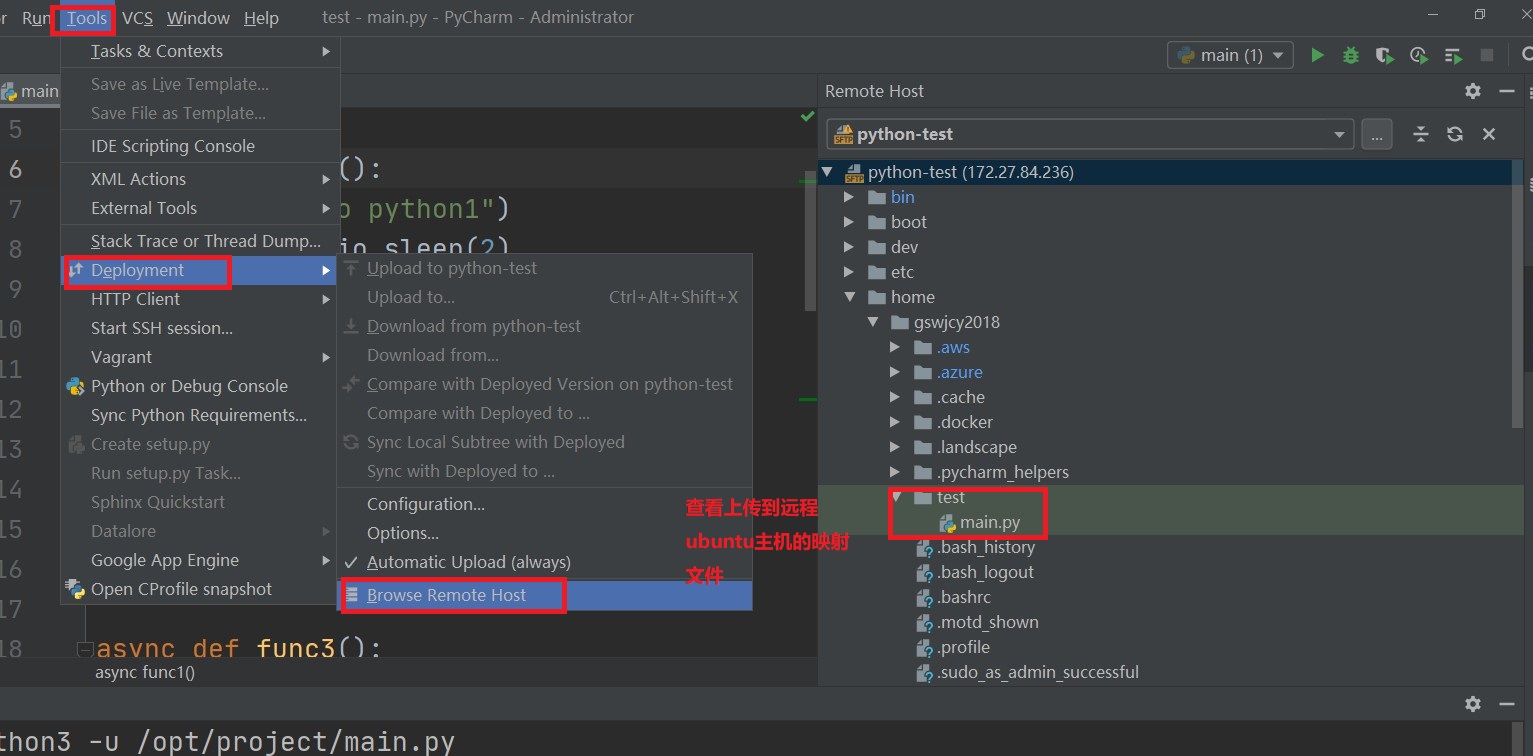Click the Tools menu in menu bar
Image resolution: width=1533 pixels, height=756 pixels.
tap(87, 18)
